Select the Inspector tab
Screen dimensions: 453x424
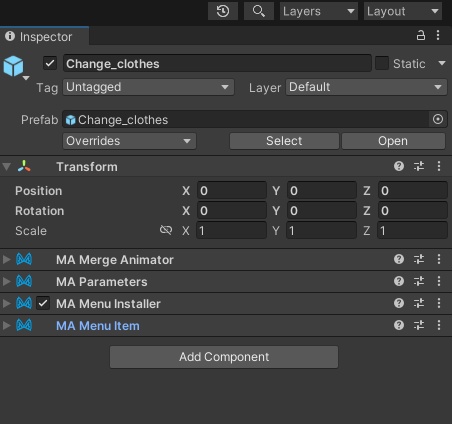point(45,36)
